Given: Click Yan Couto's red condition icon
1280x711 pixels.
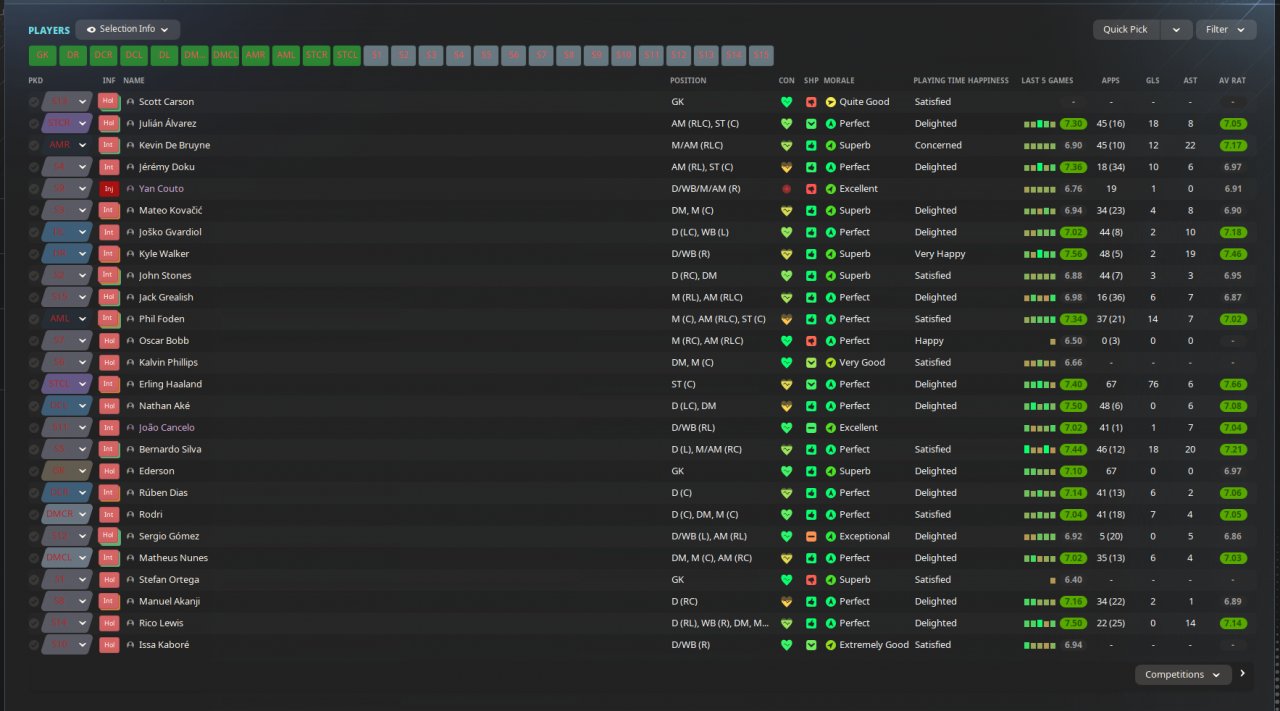Looking at the screenshot, I should coord(786,189).
